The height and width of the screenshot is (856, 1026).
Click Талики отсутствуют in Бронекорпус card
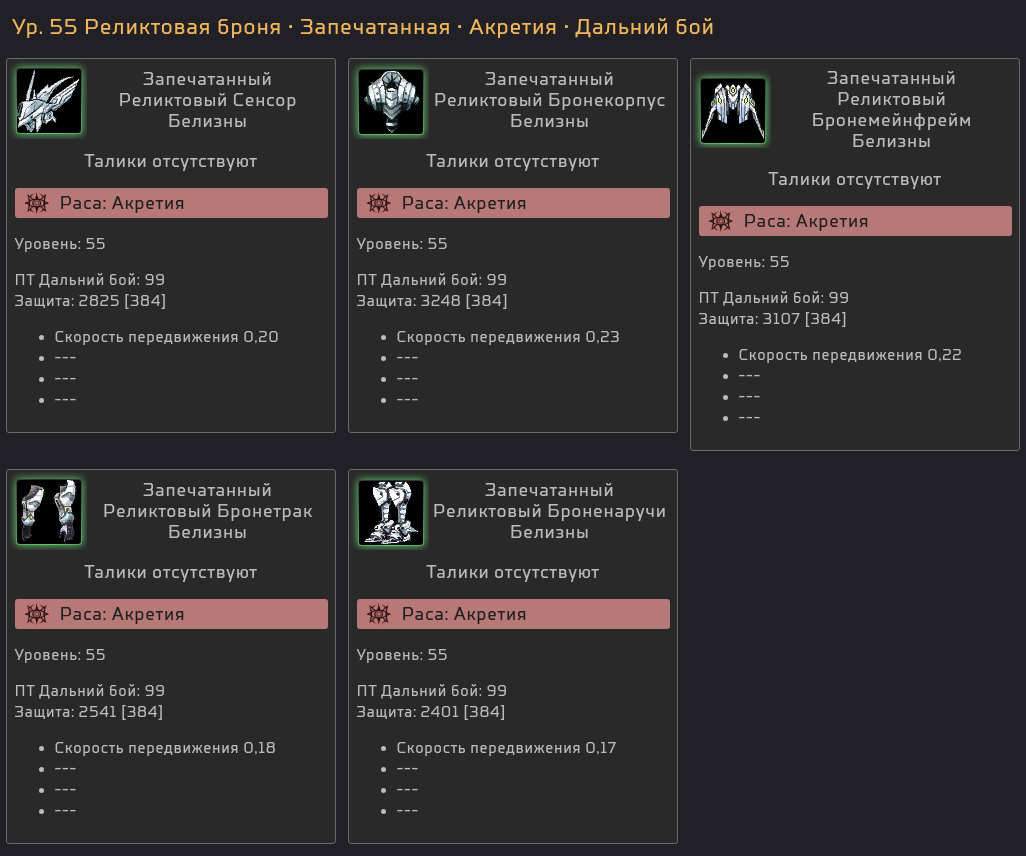click(x=513, y=162)
